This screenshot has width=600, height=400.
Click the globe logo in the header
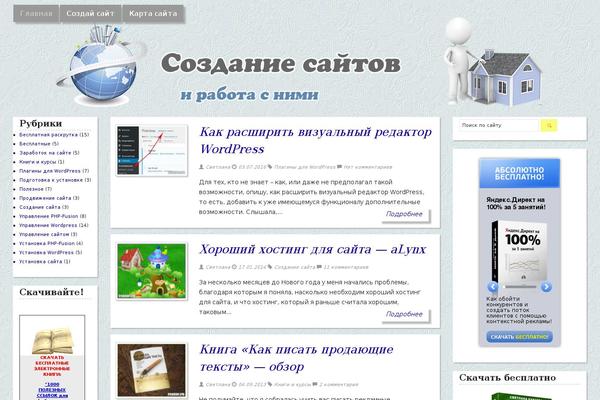[102, 65]
